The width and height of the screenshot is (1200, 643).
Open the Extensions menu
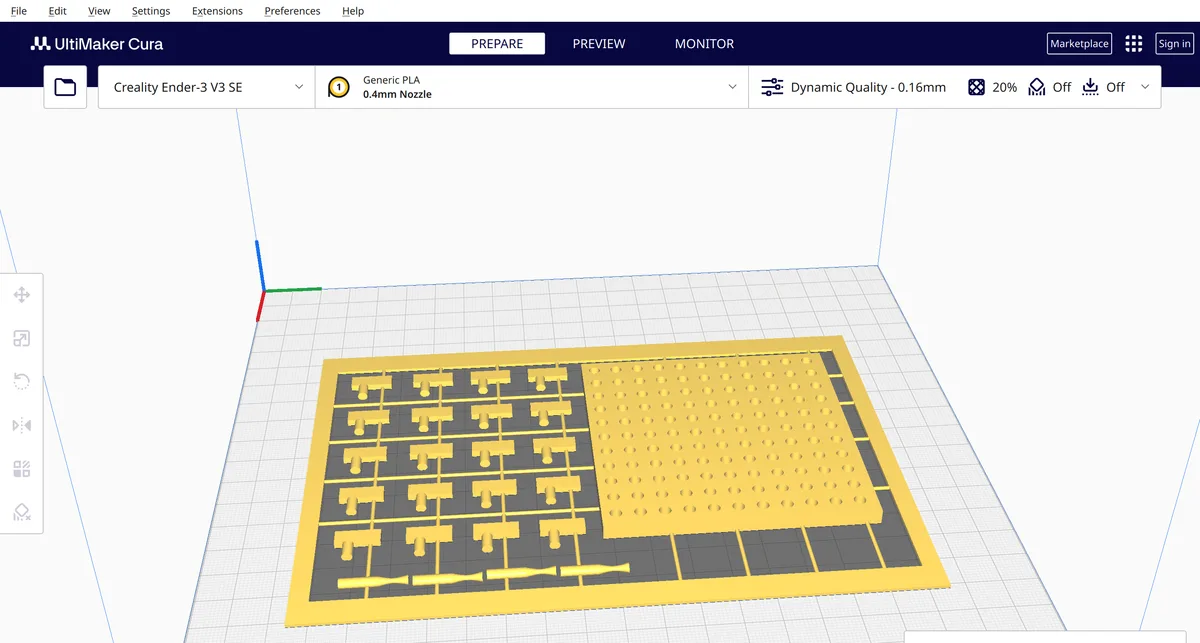coord(217,11)
